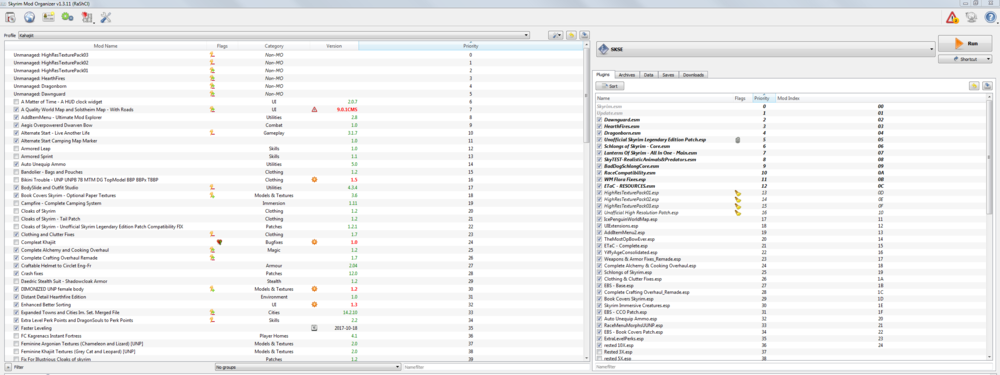The width and height of the screenshot is (1000, 375).
Task: Select the Skyrim Immersive Creatures.esp plugin row
Action: pos(791,305)
